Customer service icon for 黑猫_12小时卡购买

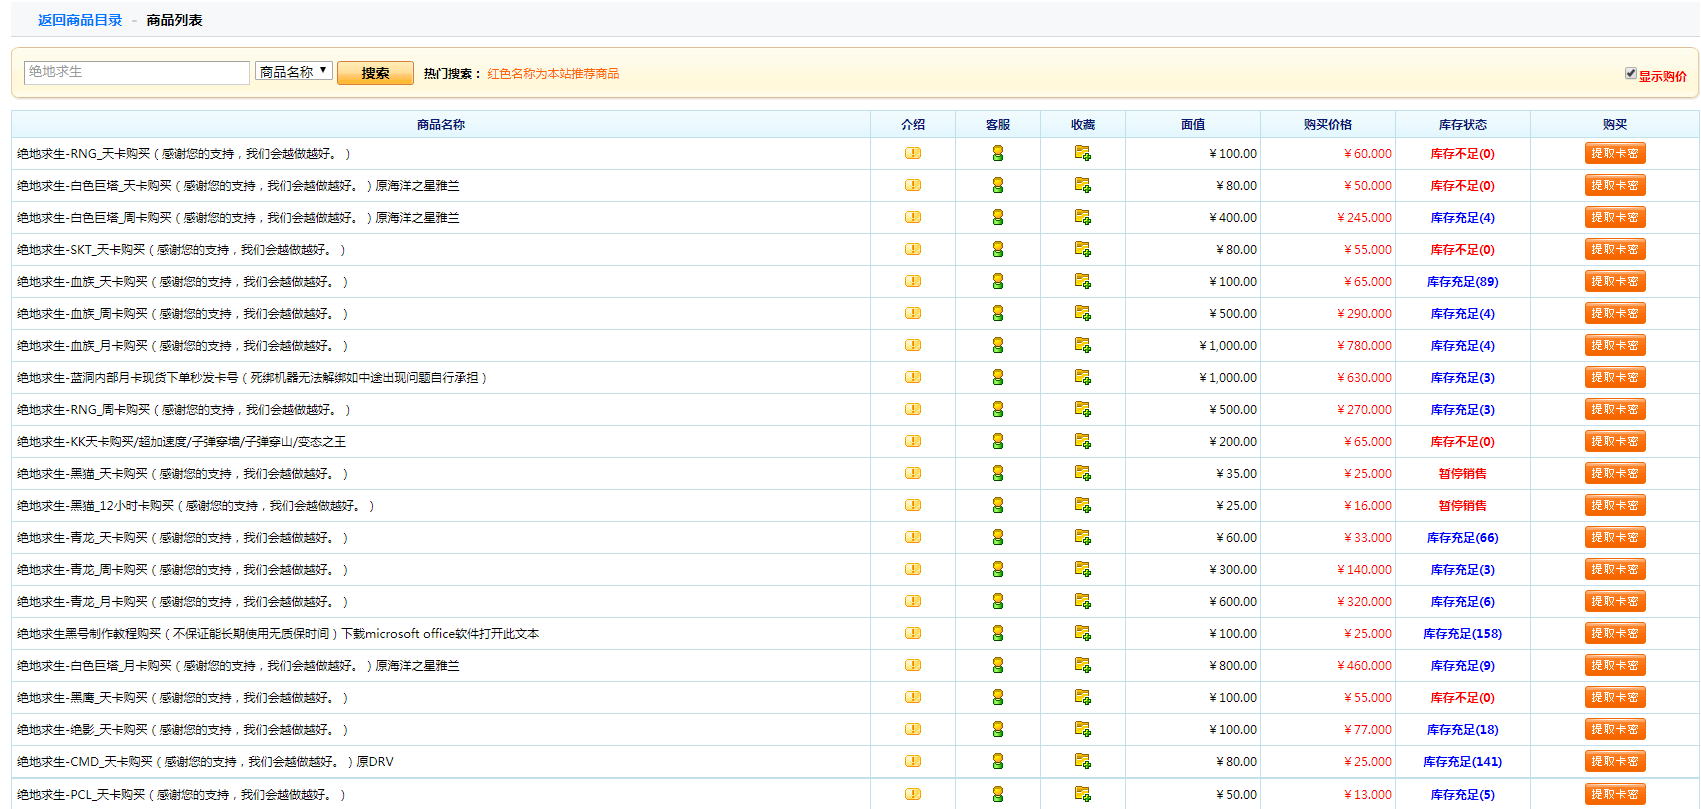coord(997,505)
